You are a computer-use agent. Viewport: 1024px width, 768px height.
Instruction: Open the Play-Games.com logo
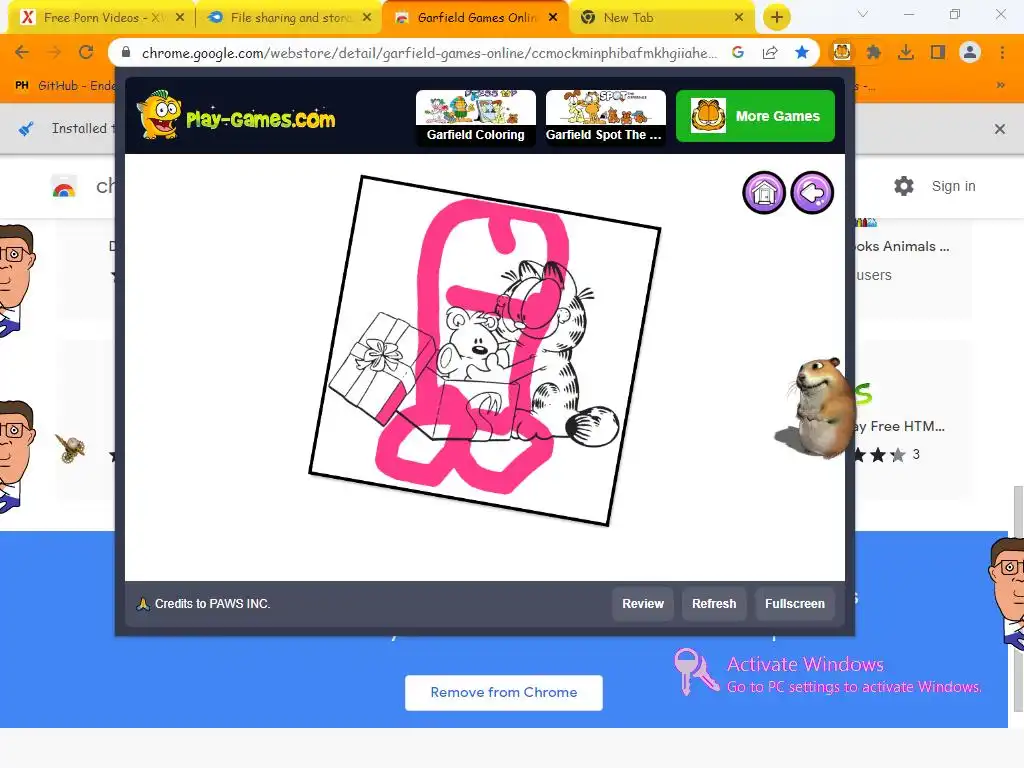point(236,116)
